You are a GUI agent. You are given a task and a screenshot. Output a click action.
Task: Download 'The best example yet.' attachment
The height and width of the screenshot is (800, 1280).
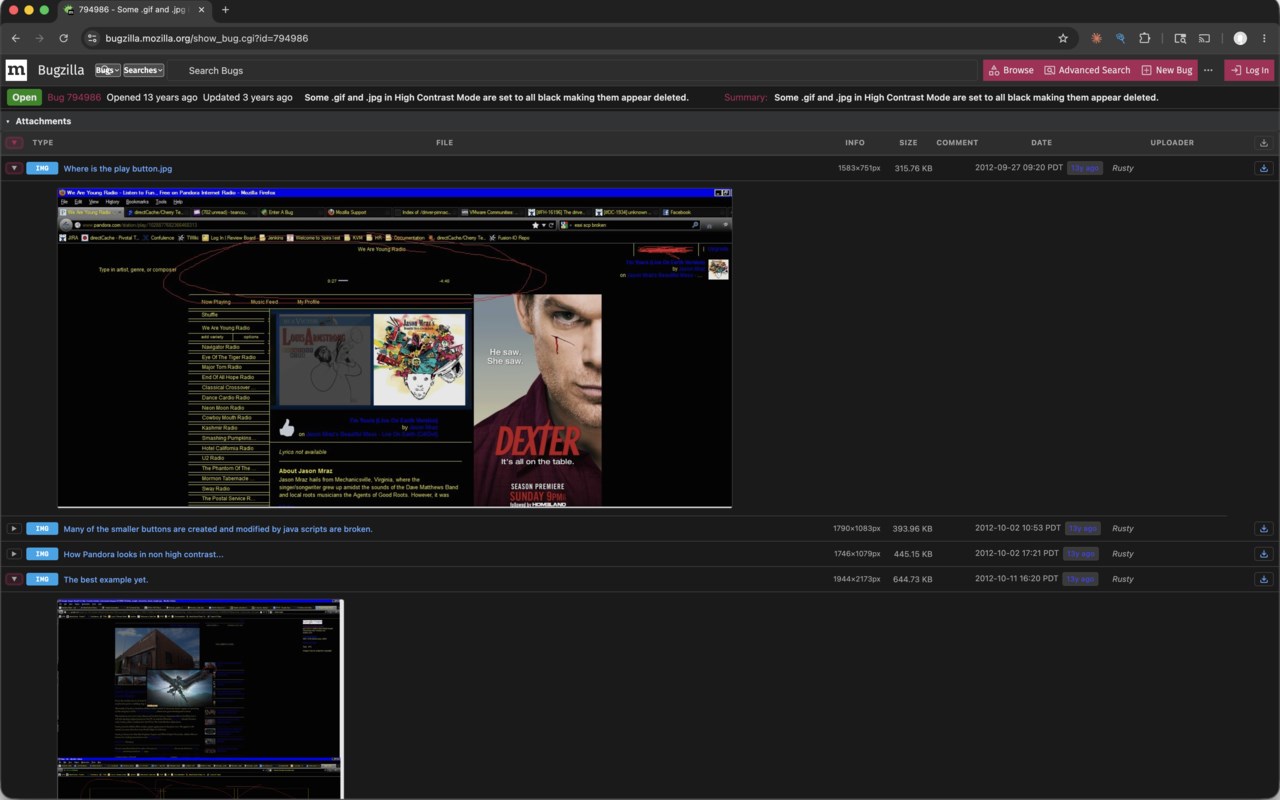point(1263,579)
